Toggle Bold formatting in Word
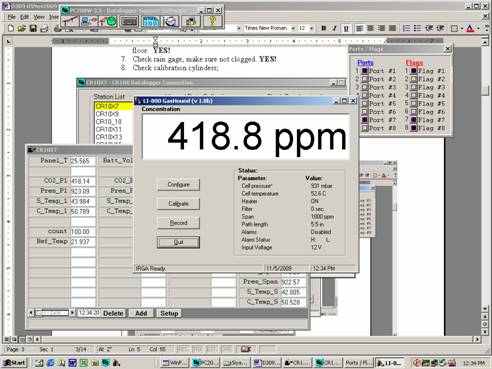The height and width of the screenshot is (369, 492). pyautogui.click(x=324, y=28)
